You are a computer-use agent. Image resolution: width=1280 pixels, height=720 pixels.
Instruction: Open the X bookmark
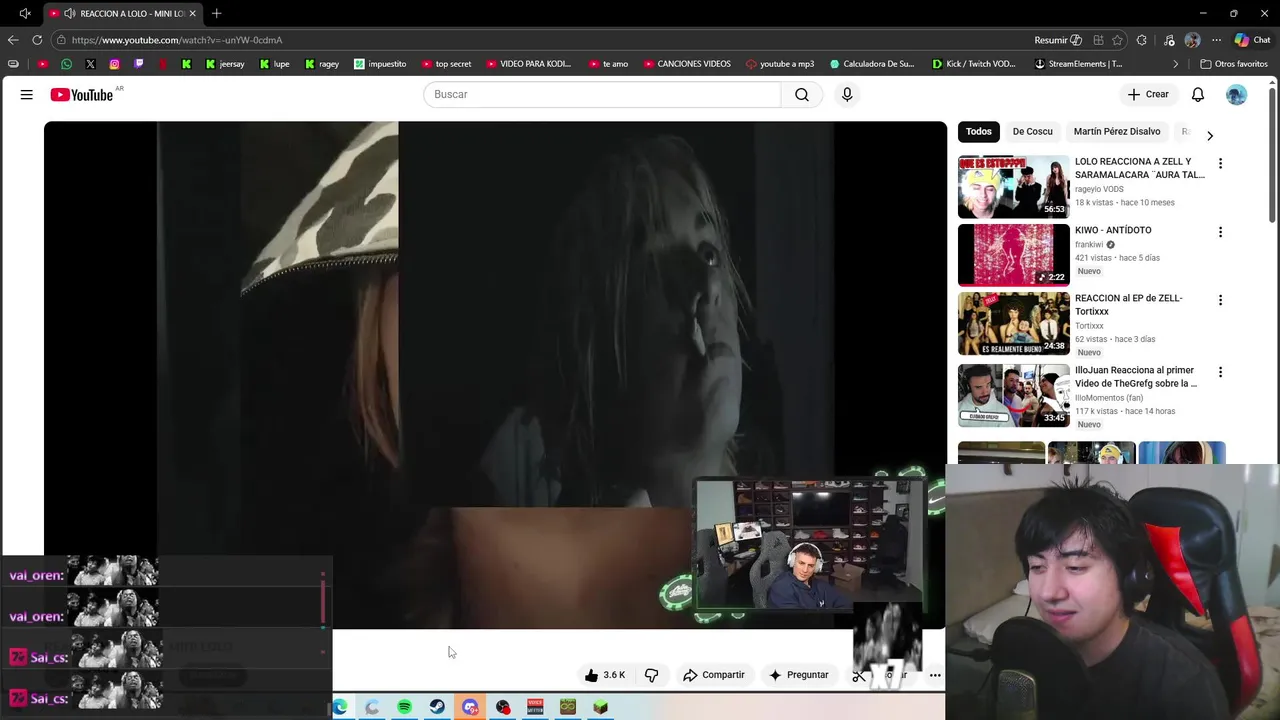point(90,64)
